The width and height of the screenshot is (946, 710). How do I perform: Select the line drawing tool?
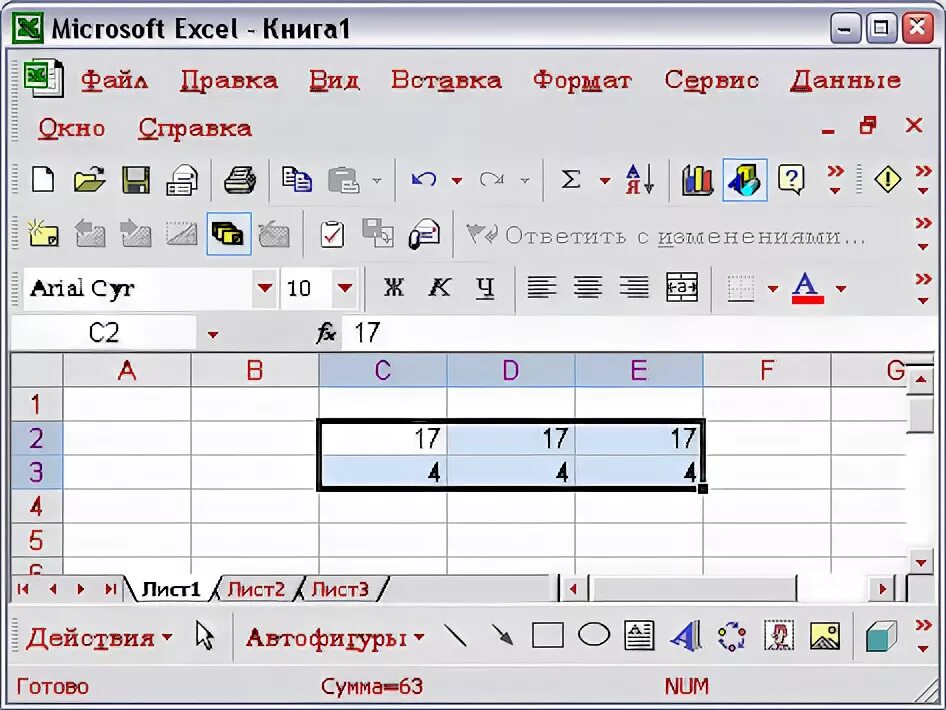point(456,635)
